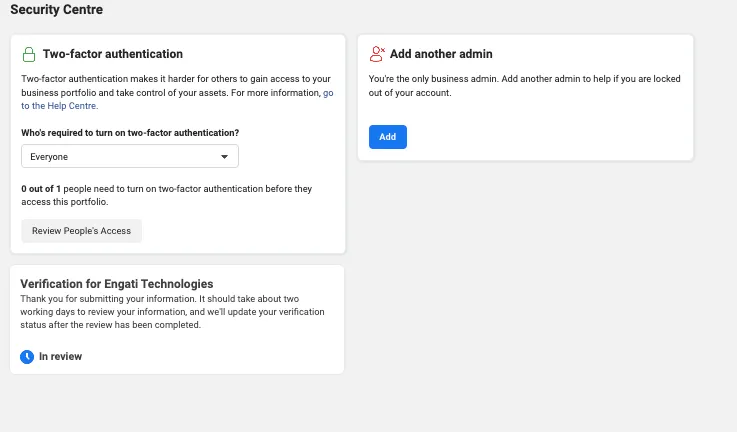Image resolution: width=737 pixels, height=432 pixels.
Task: Click 'Thank you for submitting your information' paragraph
Action: pyautogui.click(x=172, y=312)
